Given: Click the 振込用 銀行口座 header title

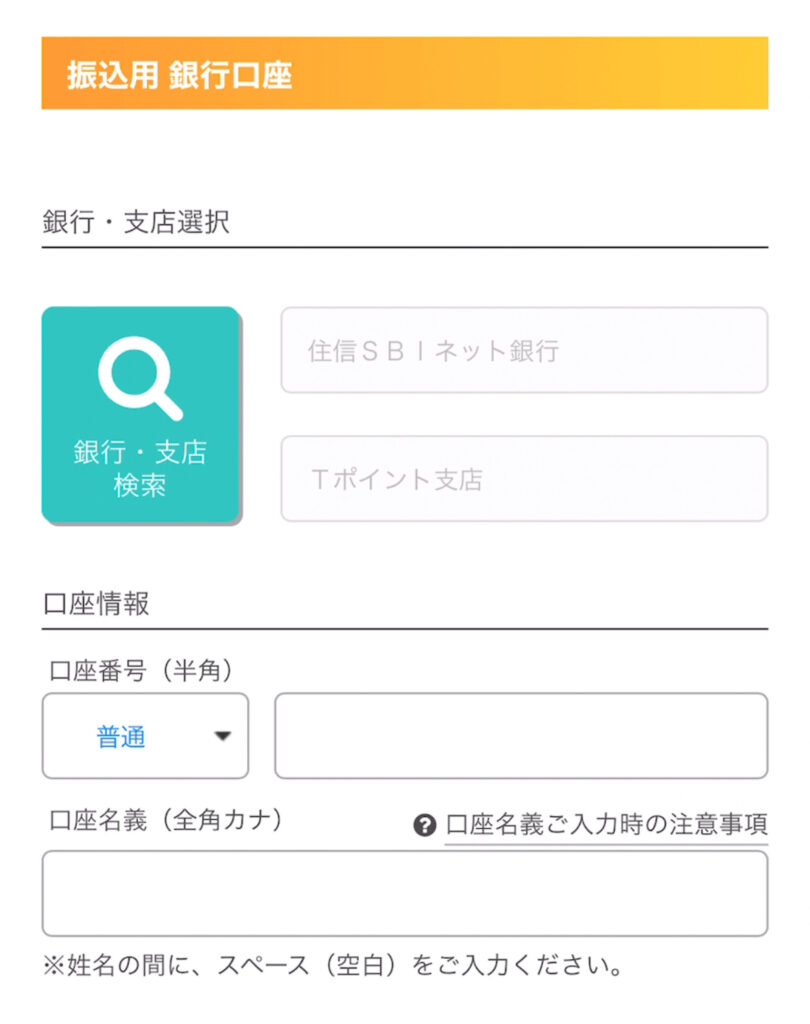Looking at the screenshot, I should point(180,75).
